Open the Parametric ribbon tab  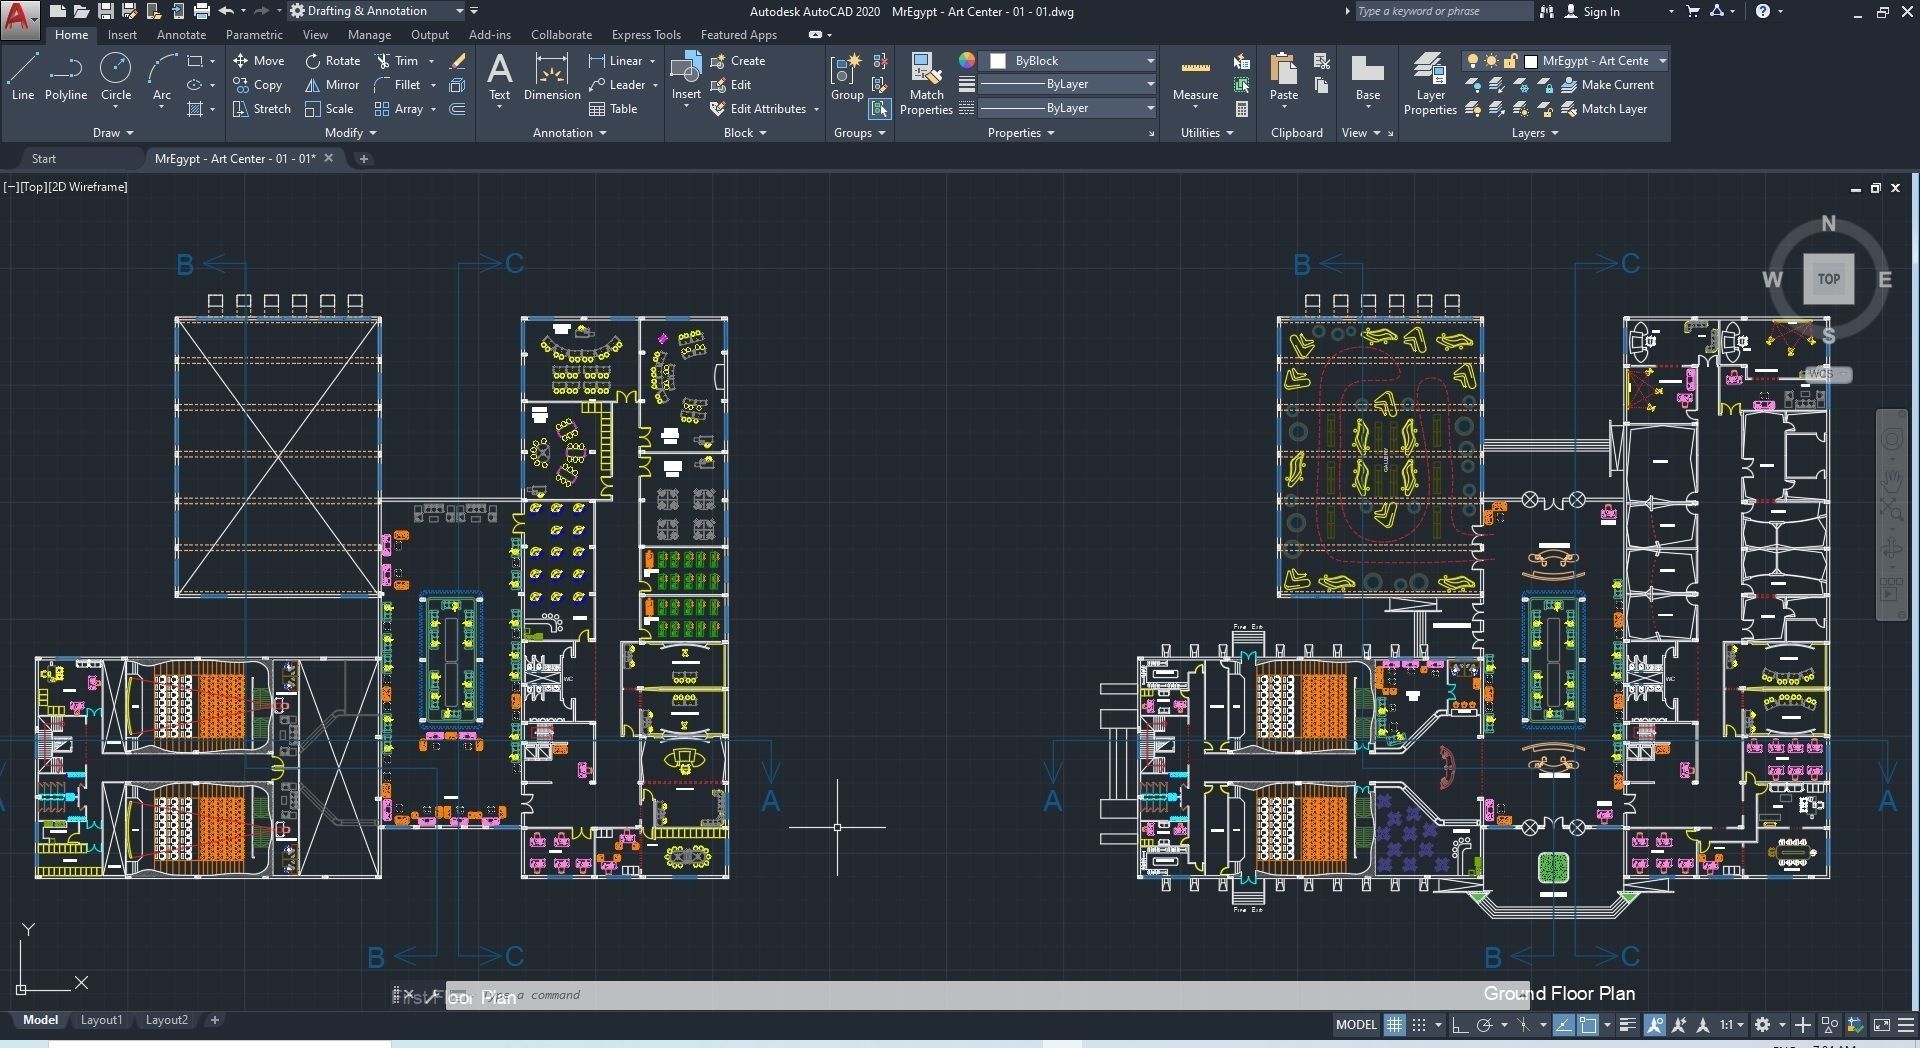tap(254, 35)
